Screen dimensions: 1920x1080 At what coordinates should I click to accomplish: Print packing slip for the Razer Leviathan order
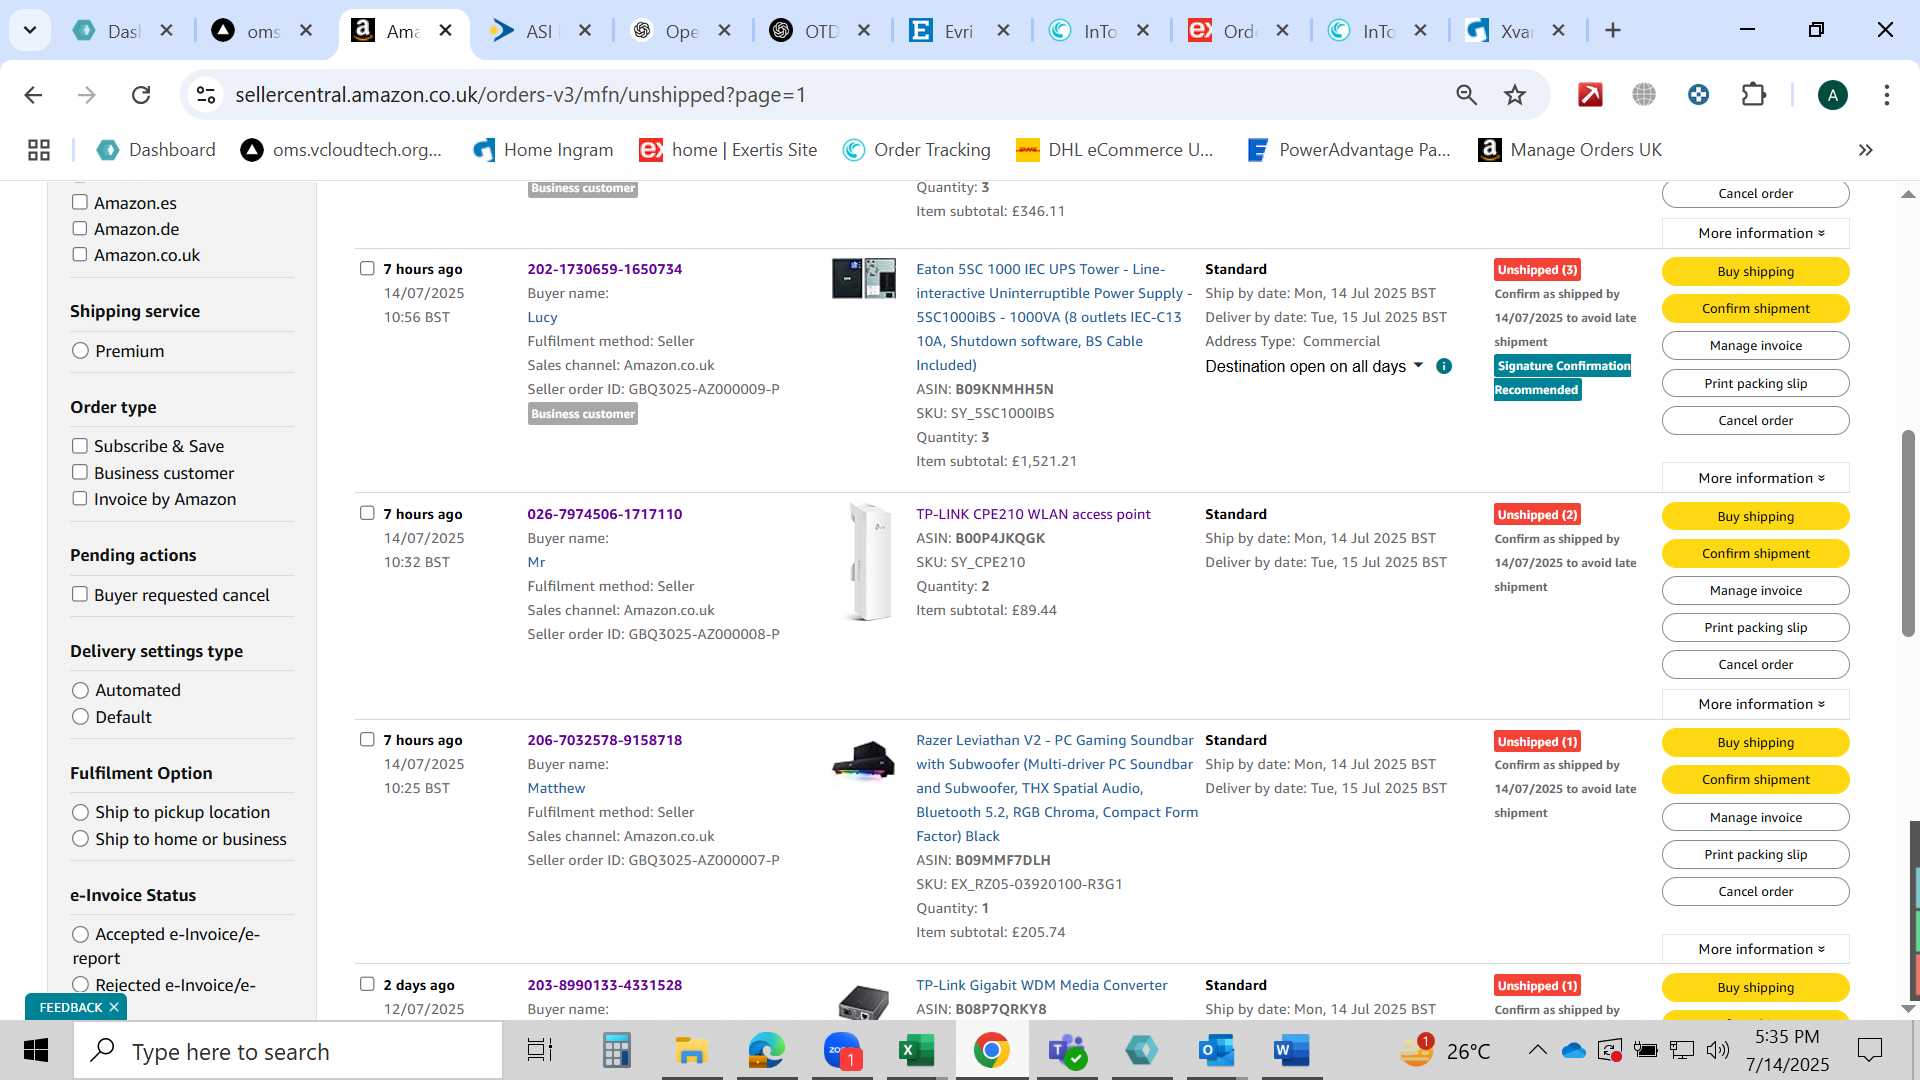1755,854
